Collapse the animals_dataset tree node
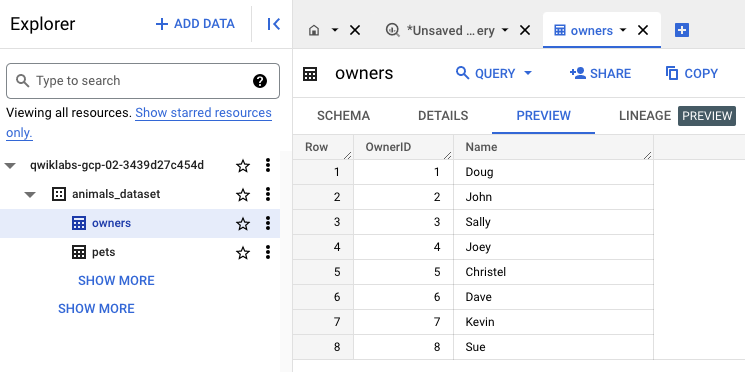 tap(30, 195)
